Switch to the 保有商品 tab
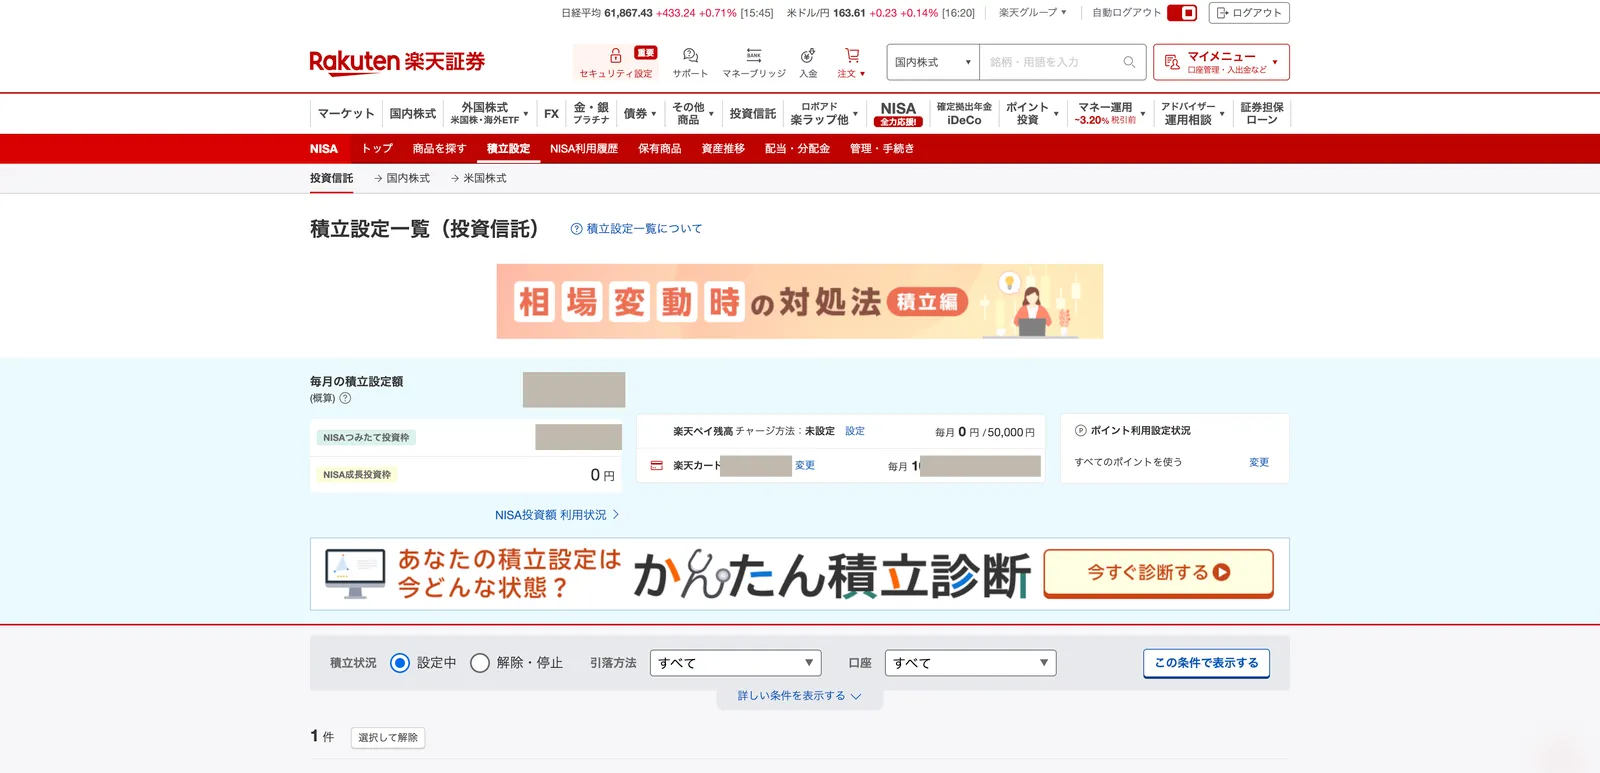Image resolution: width=1600 pixels, height=773 pixels. point(660,149)
